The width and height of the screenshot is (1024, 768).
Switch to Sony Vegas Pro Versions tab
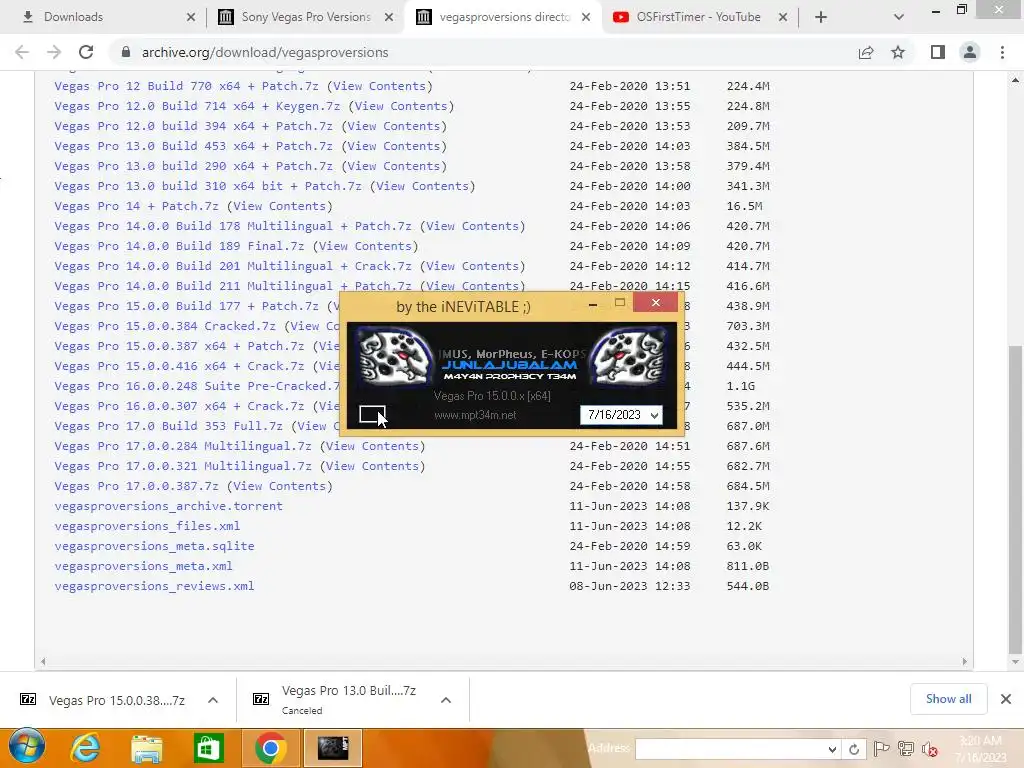[306, 17]
